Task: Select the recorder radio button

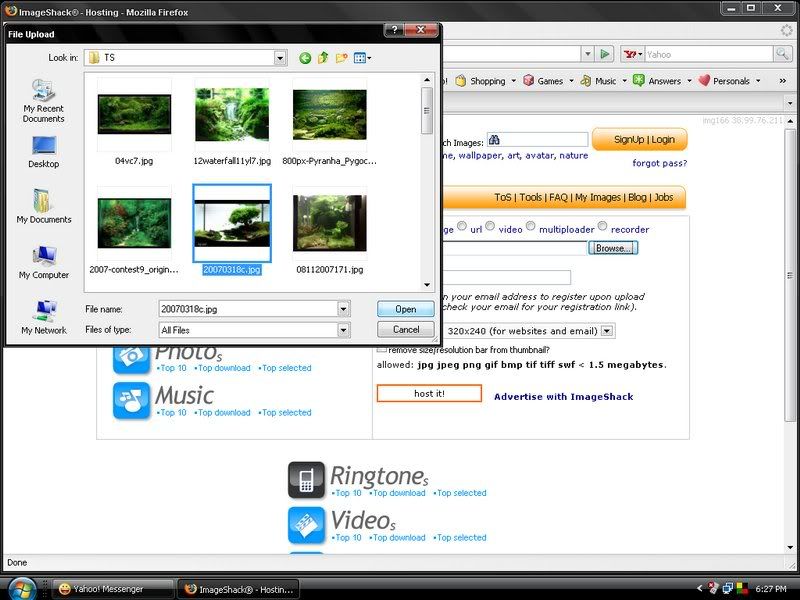Action: tap(603, 226)
